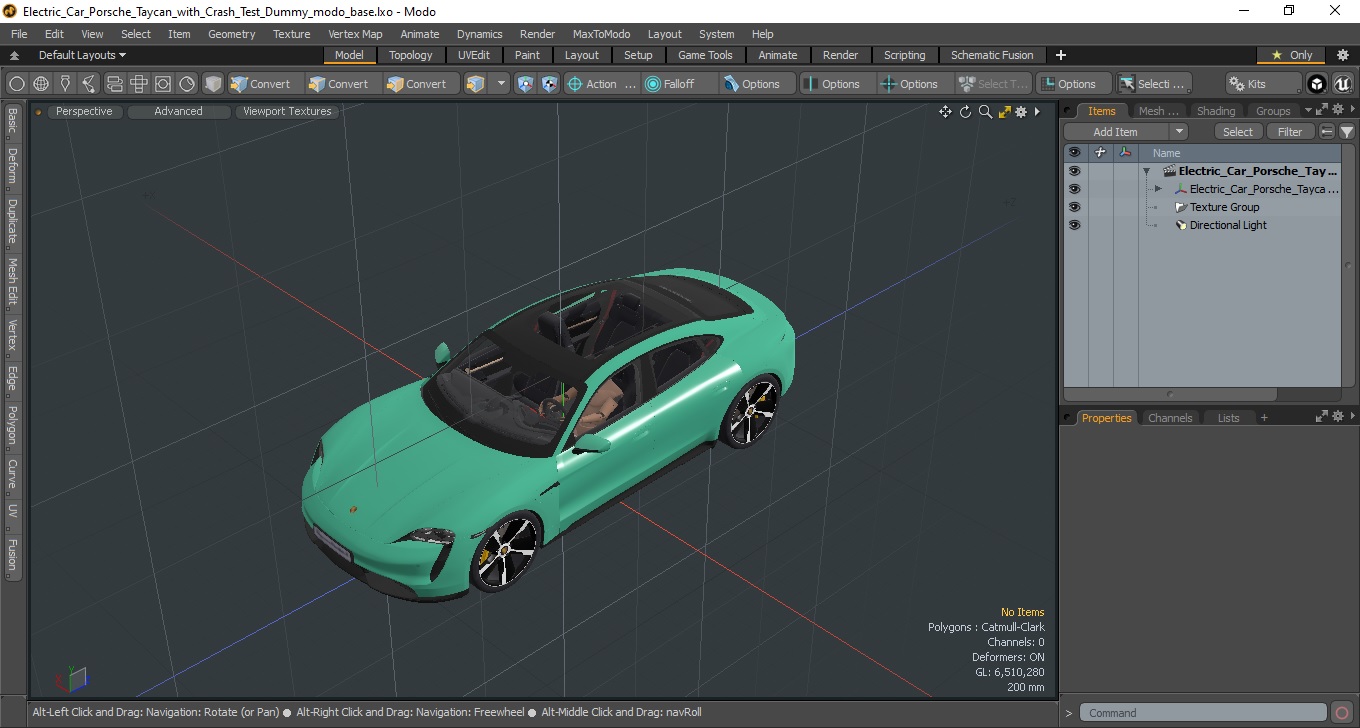Open viewport settings gear icon

tap(1021, 112)
